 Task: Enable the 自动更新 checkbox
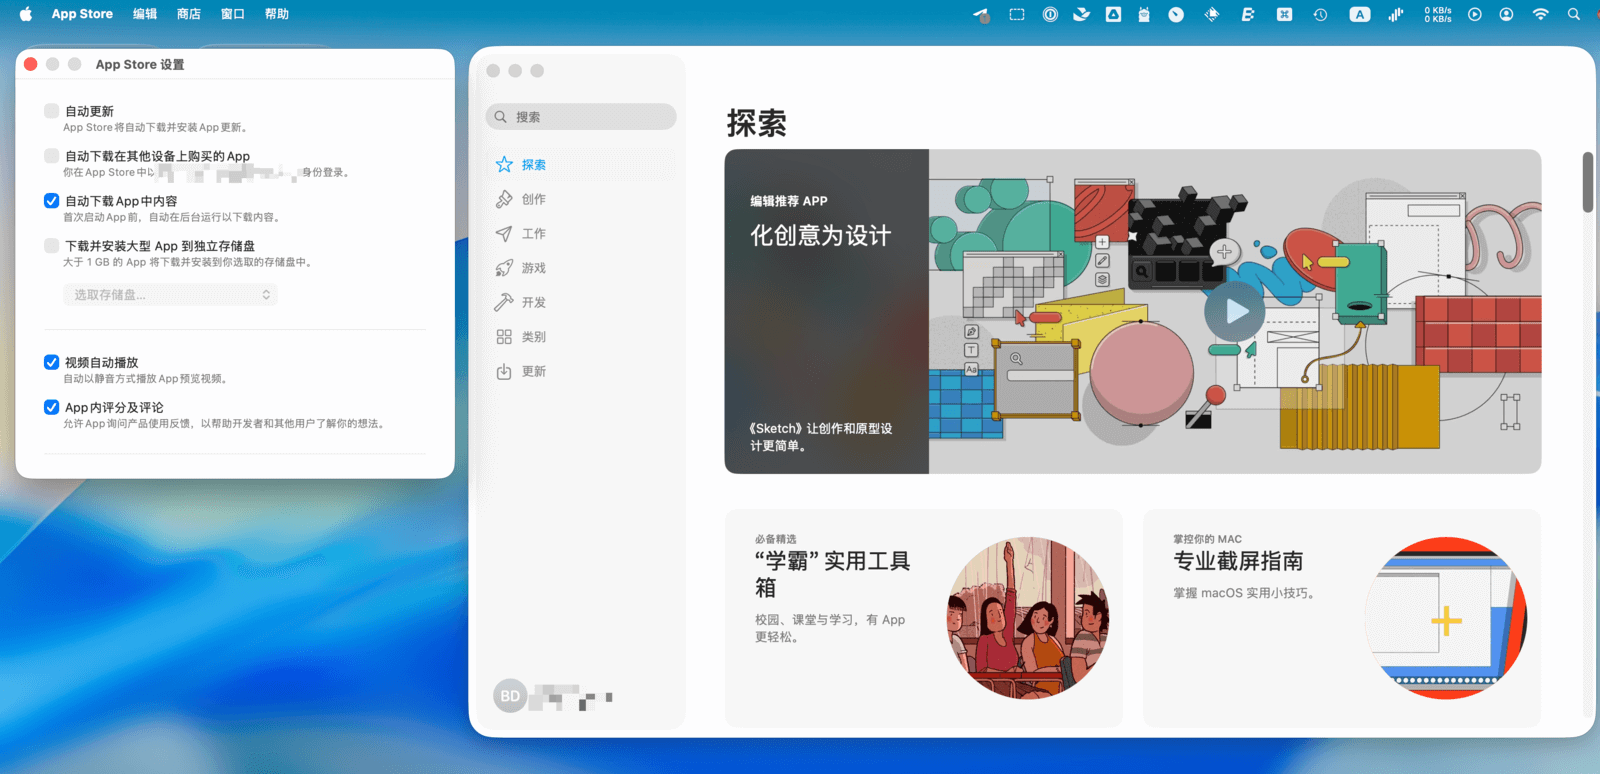52,111
